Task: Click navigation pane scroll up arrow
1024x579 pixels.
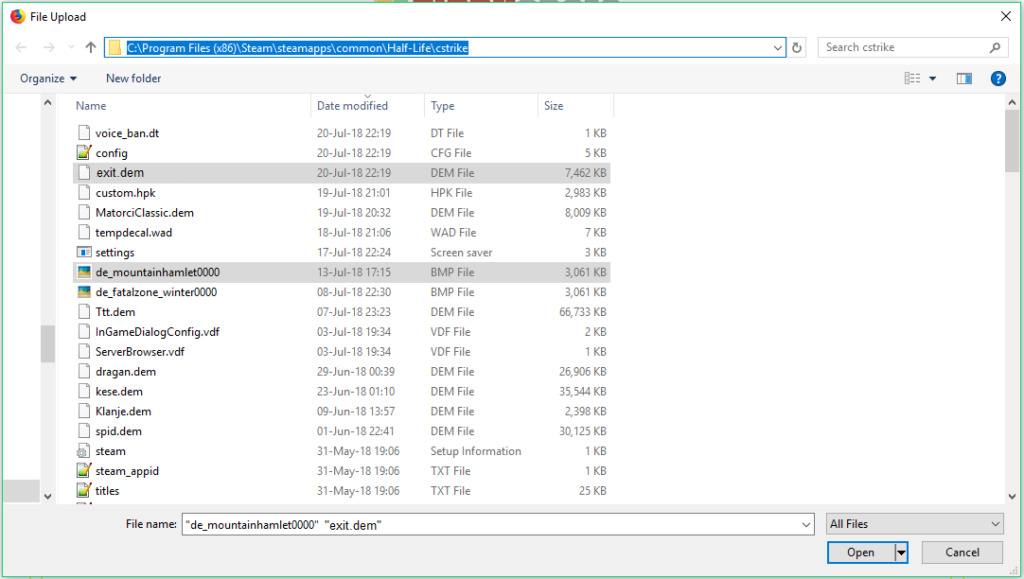Action: [x=48, y=102]
